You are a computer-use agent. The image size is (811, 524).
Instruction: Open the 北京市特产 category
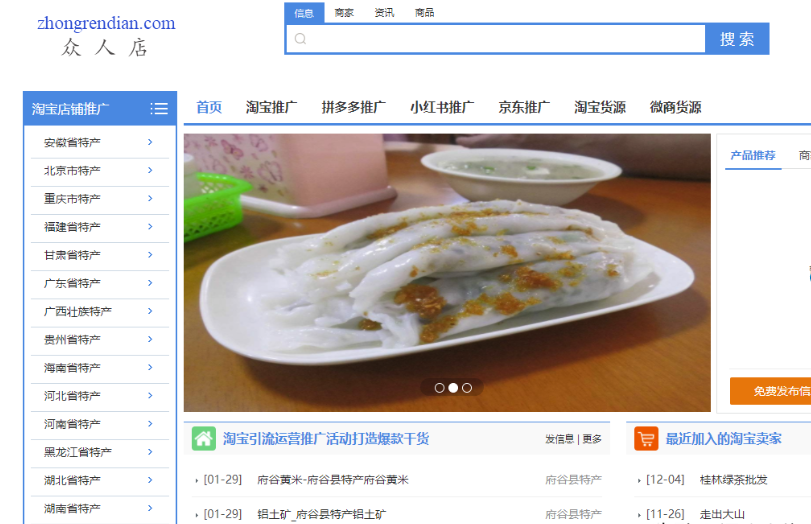tap(72, 170)
